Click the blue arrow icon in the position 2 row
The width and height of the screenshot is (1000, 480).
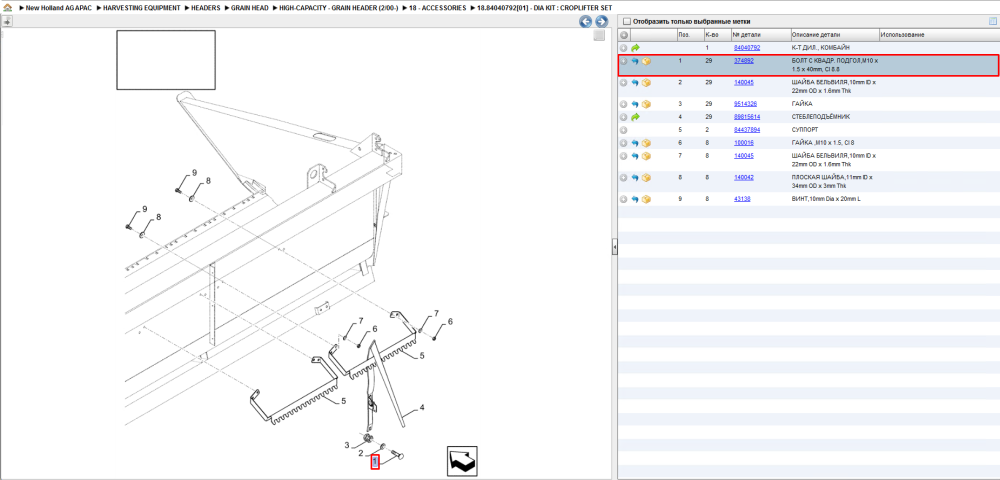635,83
